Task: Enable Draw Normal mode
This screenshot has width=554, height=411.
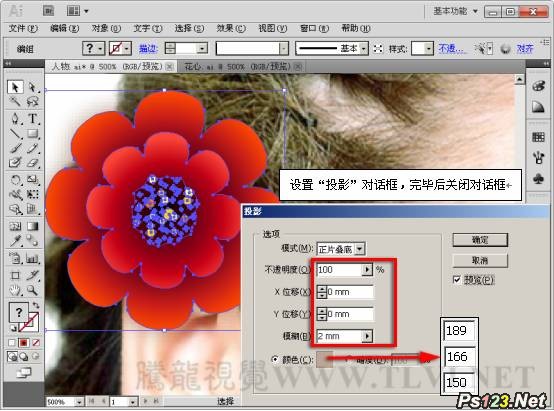Action: point(12,357)
